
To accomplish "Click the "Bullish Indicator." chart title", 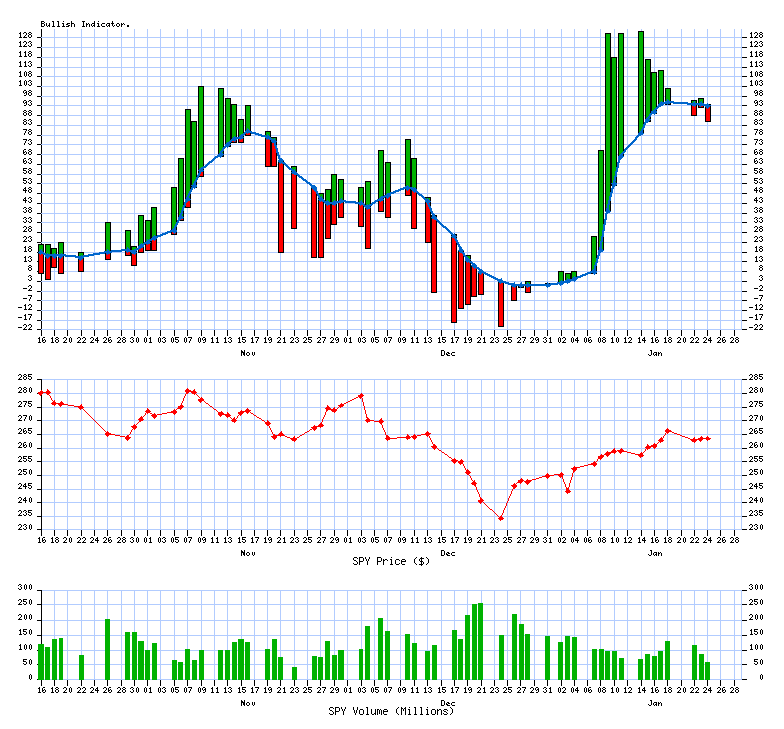I will (x=85, y=24).
